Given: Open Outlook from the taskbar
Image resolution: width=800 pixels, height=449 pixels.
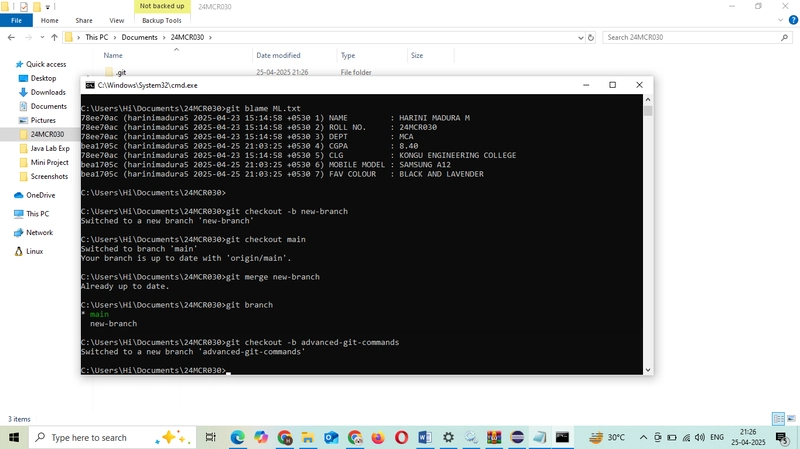Looking at the screenshot, I should (331, 437).
